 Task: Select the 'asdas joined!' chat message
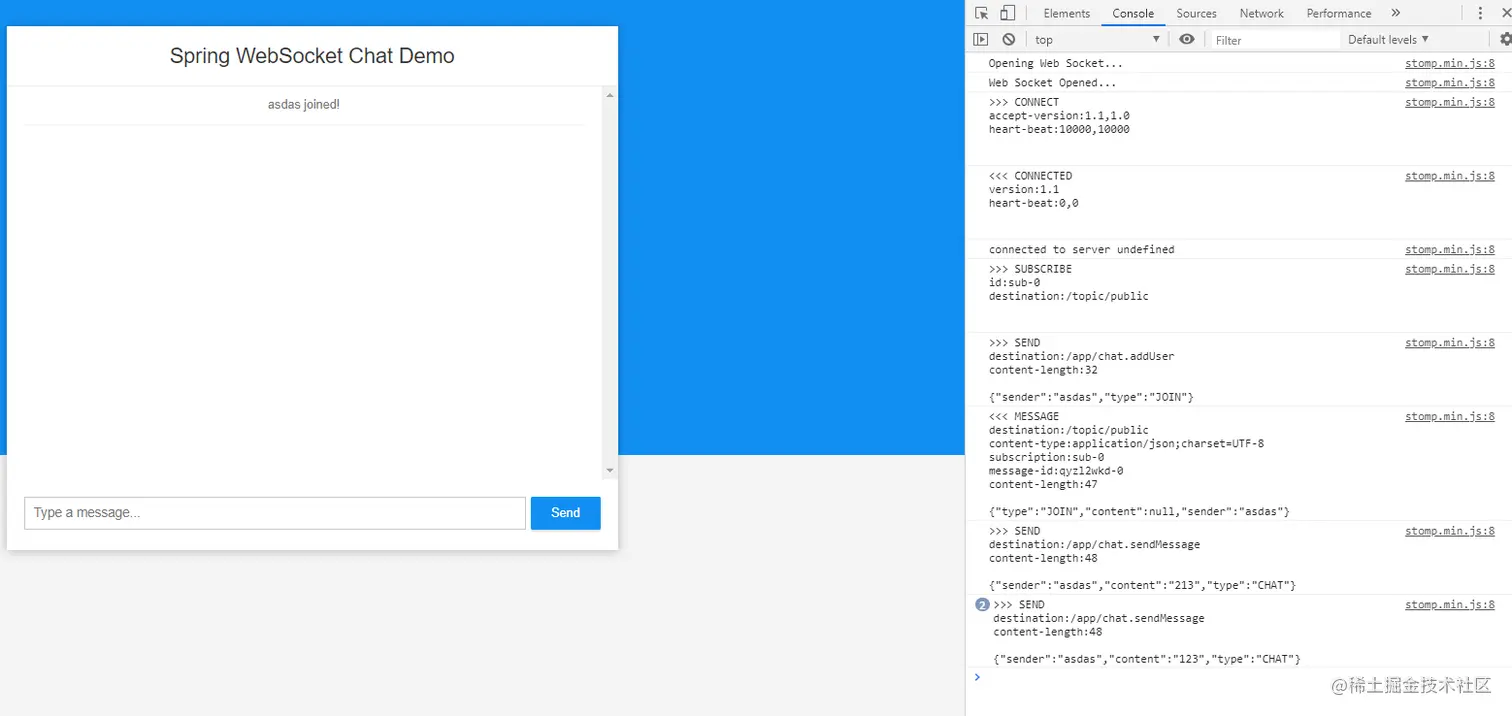point(304,104)
